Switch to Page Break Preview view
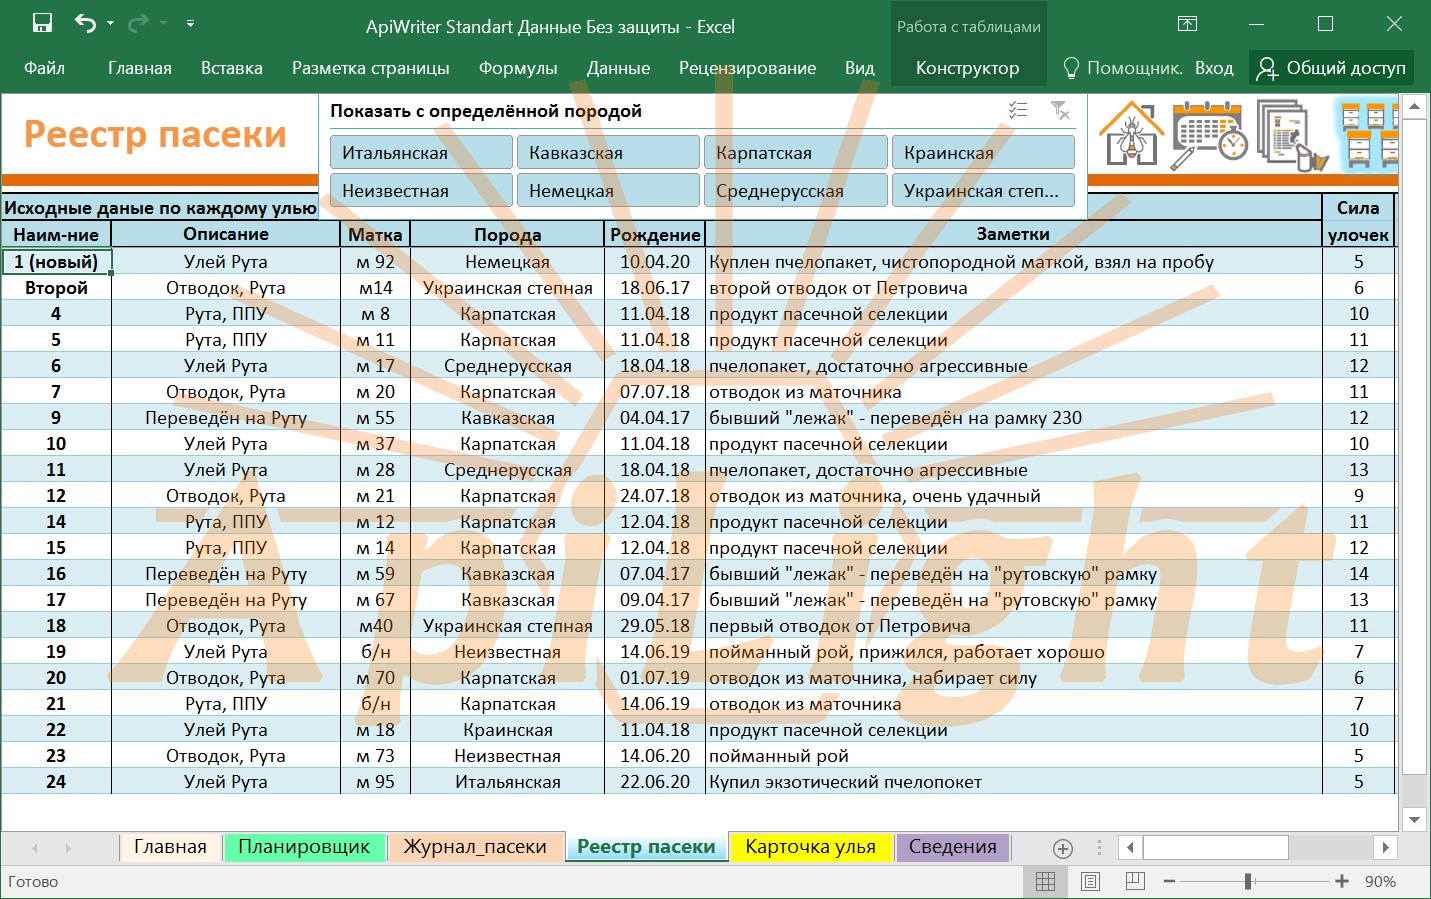1431x899 pixels. (x=1135, y=881)
